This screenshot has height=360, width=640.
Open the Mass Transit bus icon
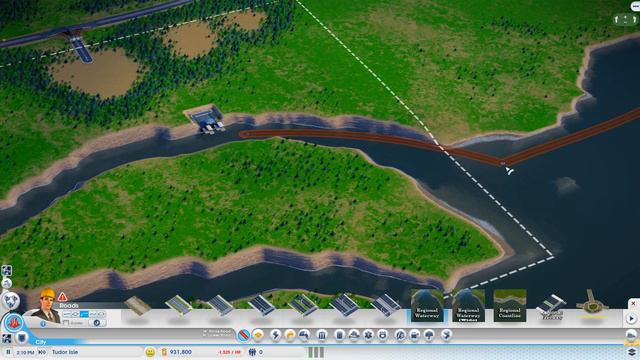point(415,335)
